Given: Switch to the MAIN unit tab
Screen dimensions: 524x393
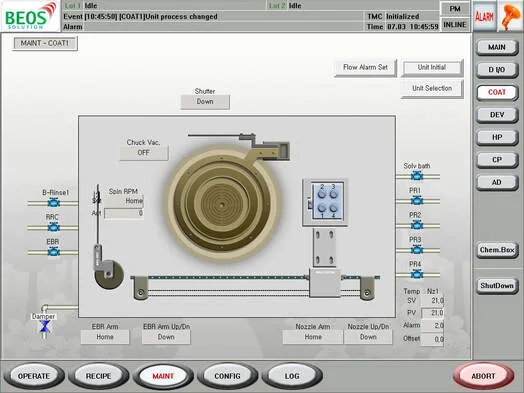Looking at the screenshot, I should pos(497,47).
